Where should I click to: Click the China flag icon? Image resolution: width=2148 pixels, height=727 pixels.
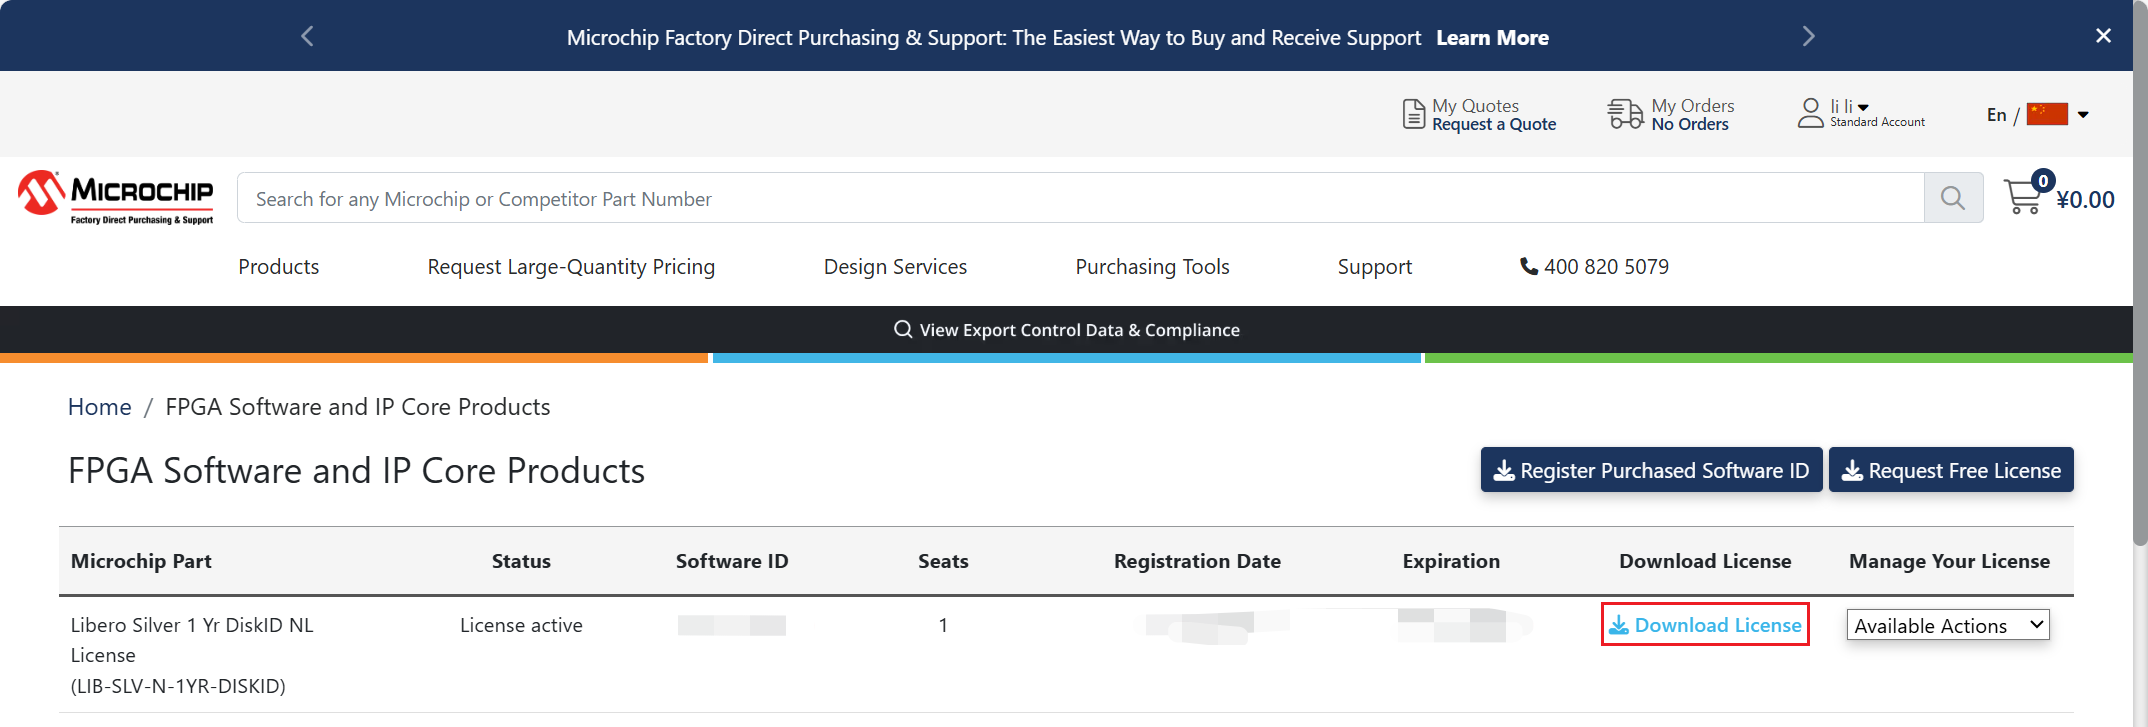tap(2047, 114)
